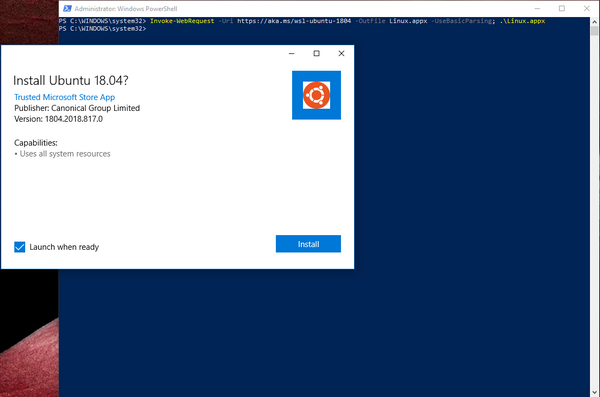Click the PowerShell scrollbar thumb

click(x=594, y=31)
